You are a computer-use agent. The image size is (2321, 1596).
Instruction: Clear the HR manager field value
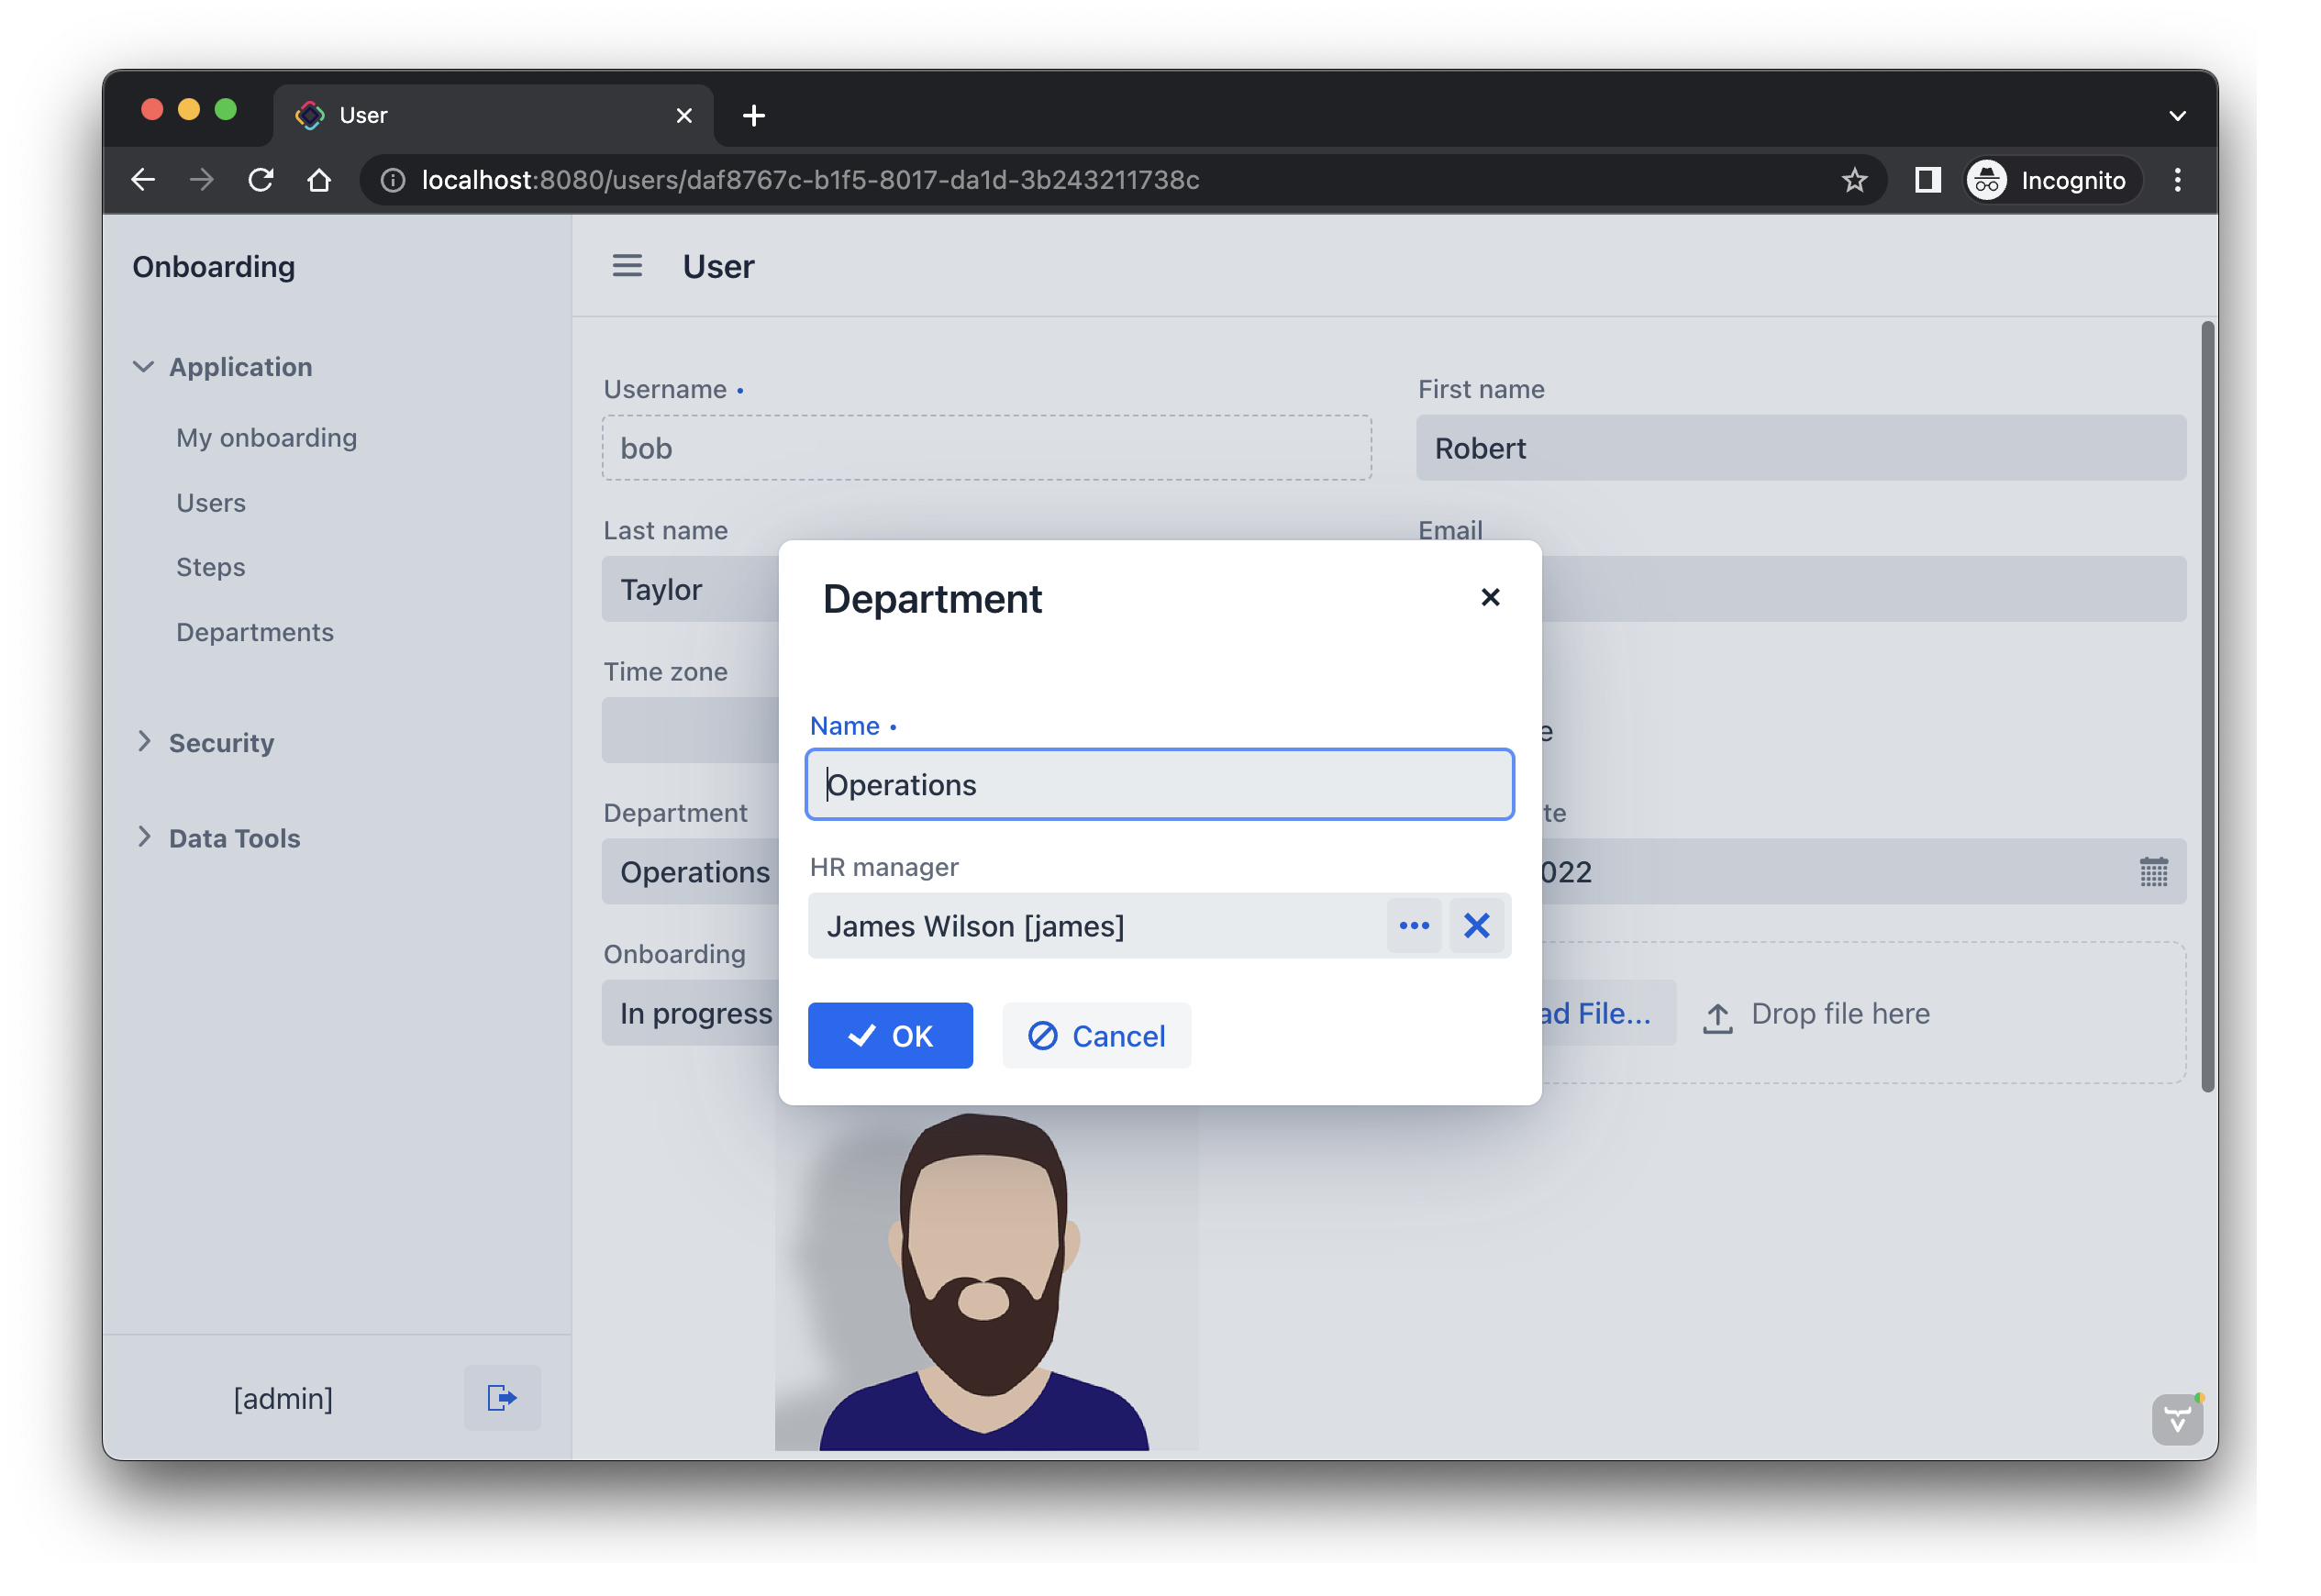[x=1476, y=926]
